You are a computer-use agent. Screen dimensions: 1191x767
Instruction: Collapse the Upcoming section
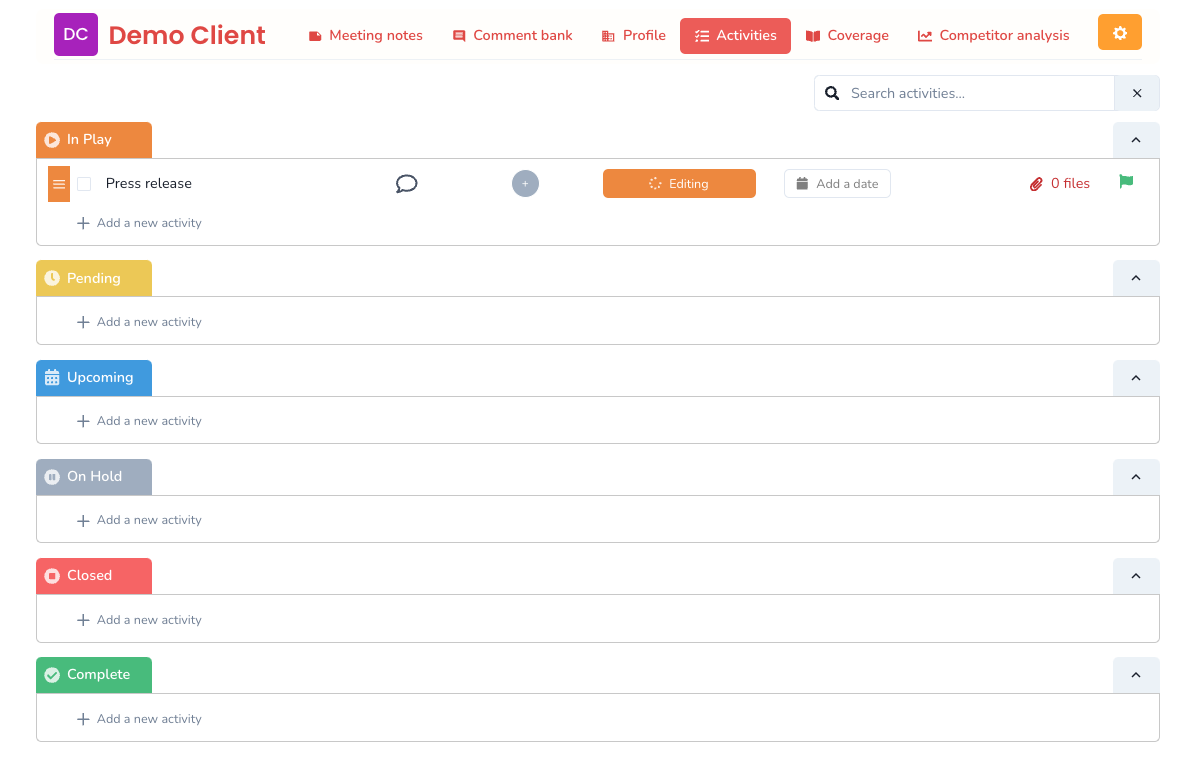point(1136,378)
